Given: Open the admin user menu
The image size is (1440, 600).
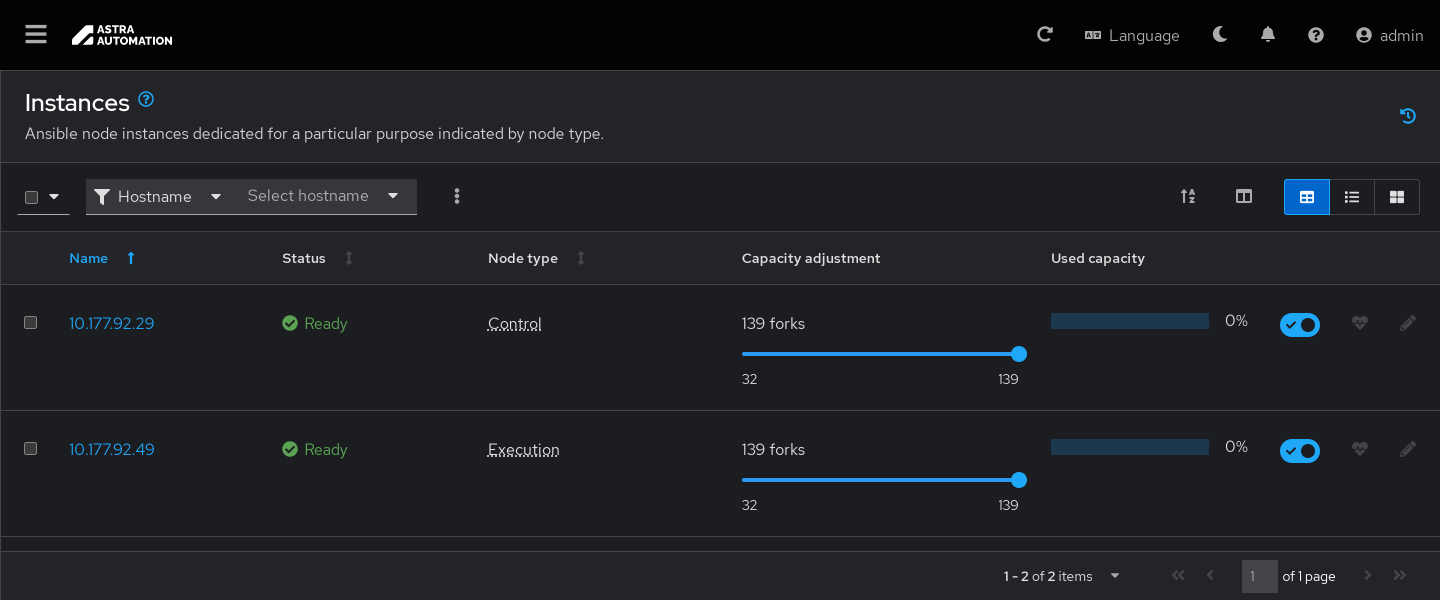Looking at the screenshot, I should 1389,35.
